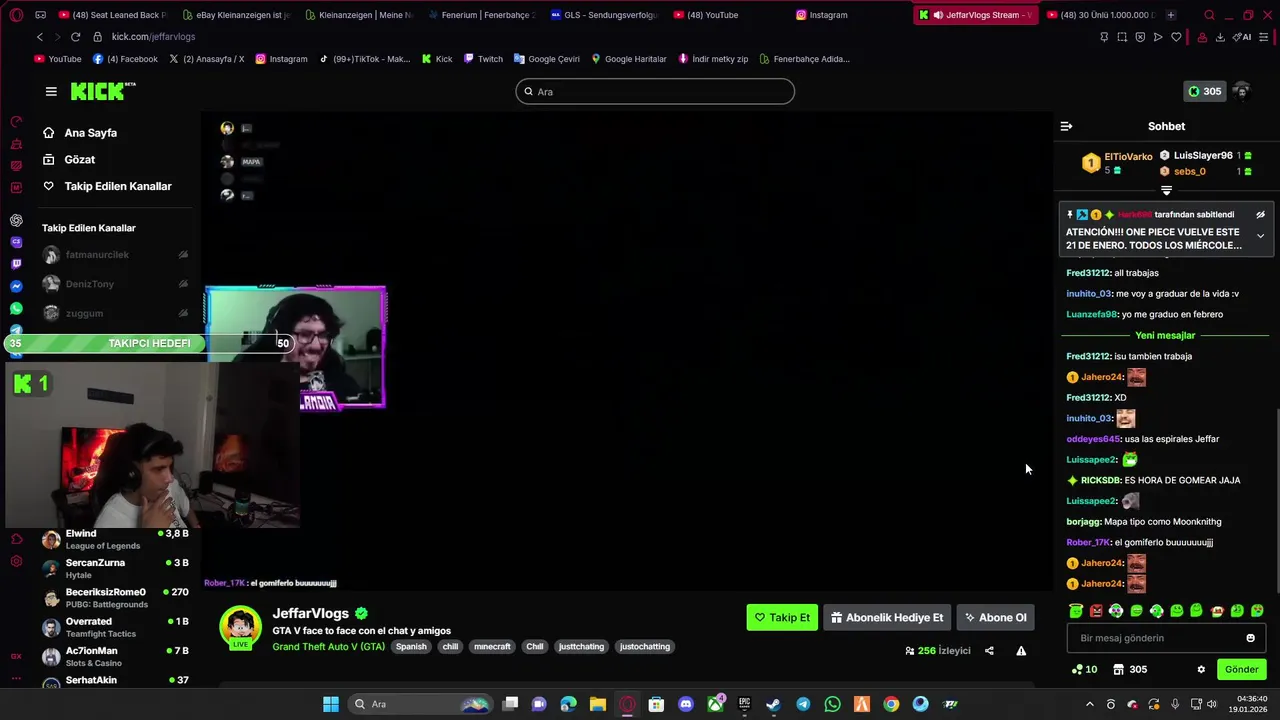1280x720 pixels.
Task: Click the Spanish tag
Action: [411, 646]
